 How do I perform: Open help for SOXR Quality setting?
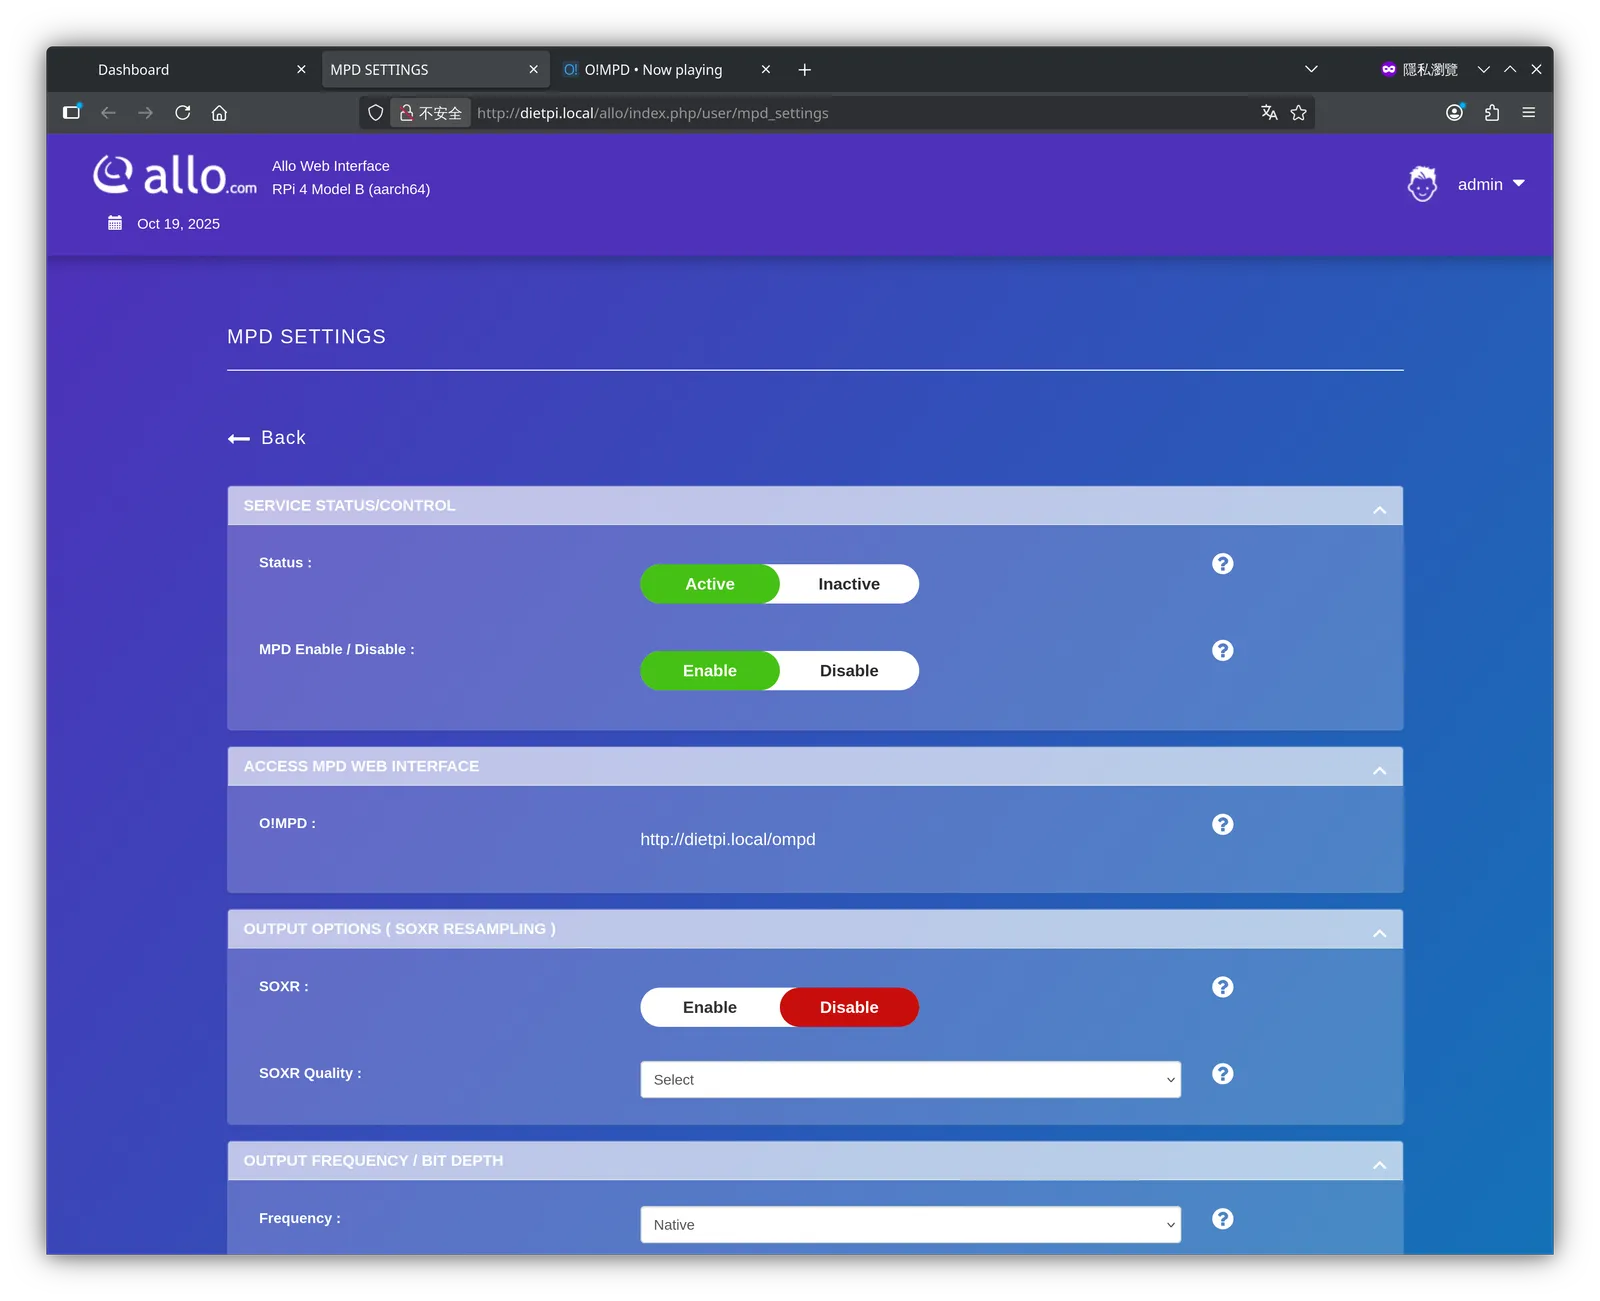(x=1222, y=1074)
